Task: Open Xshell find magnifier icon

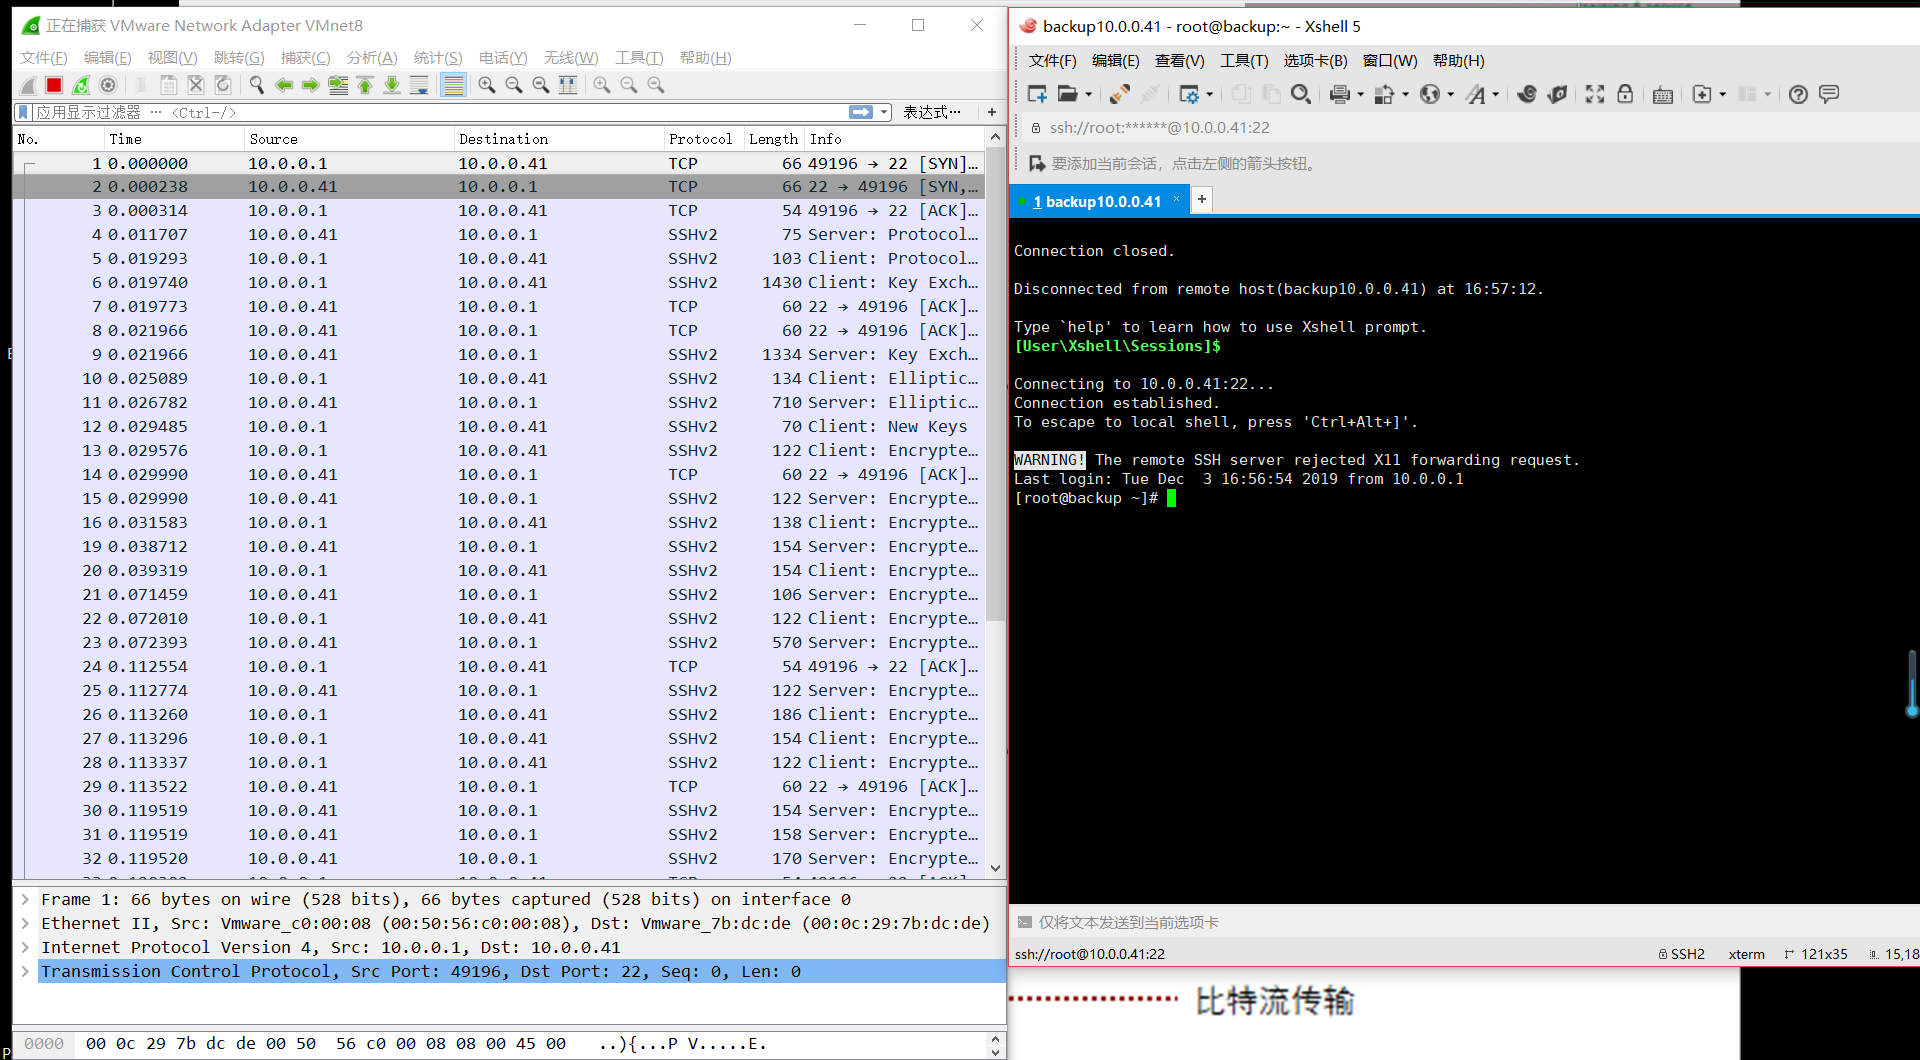Action: pyautogui.click(x=1301, y=94)
